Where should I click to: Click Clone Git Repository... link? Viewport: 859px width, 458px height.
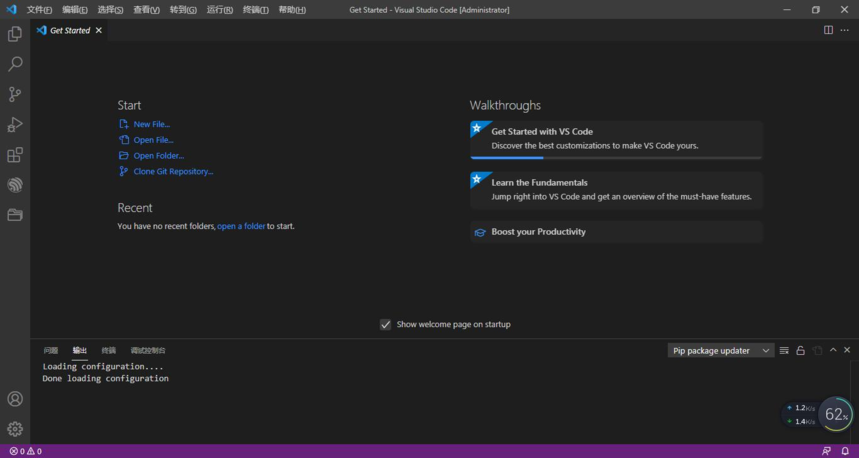tap(173, 171)
